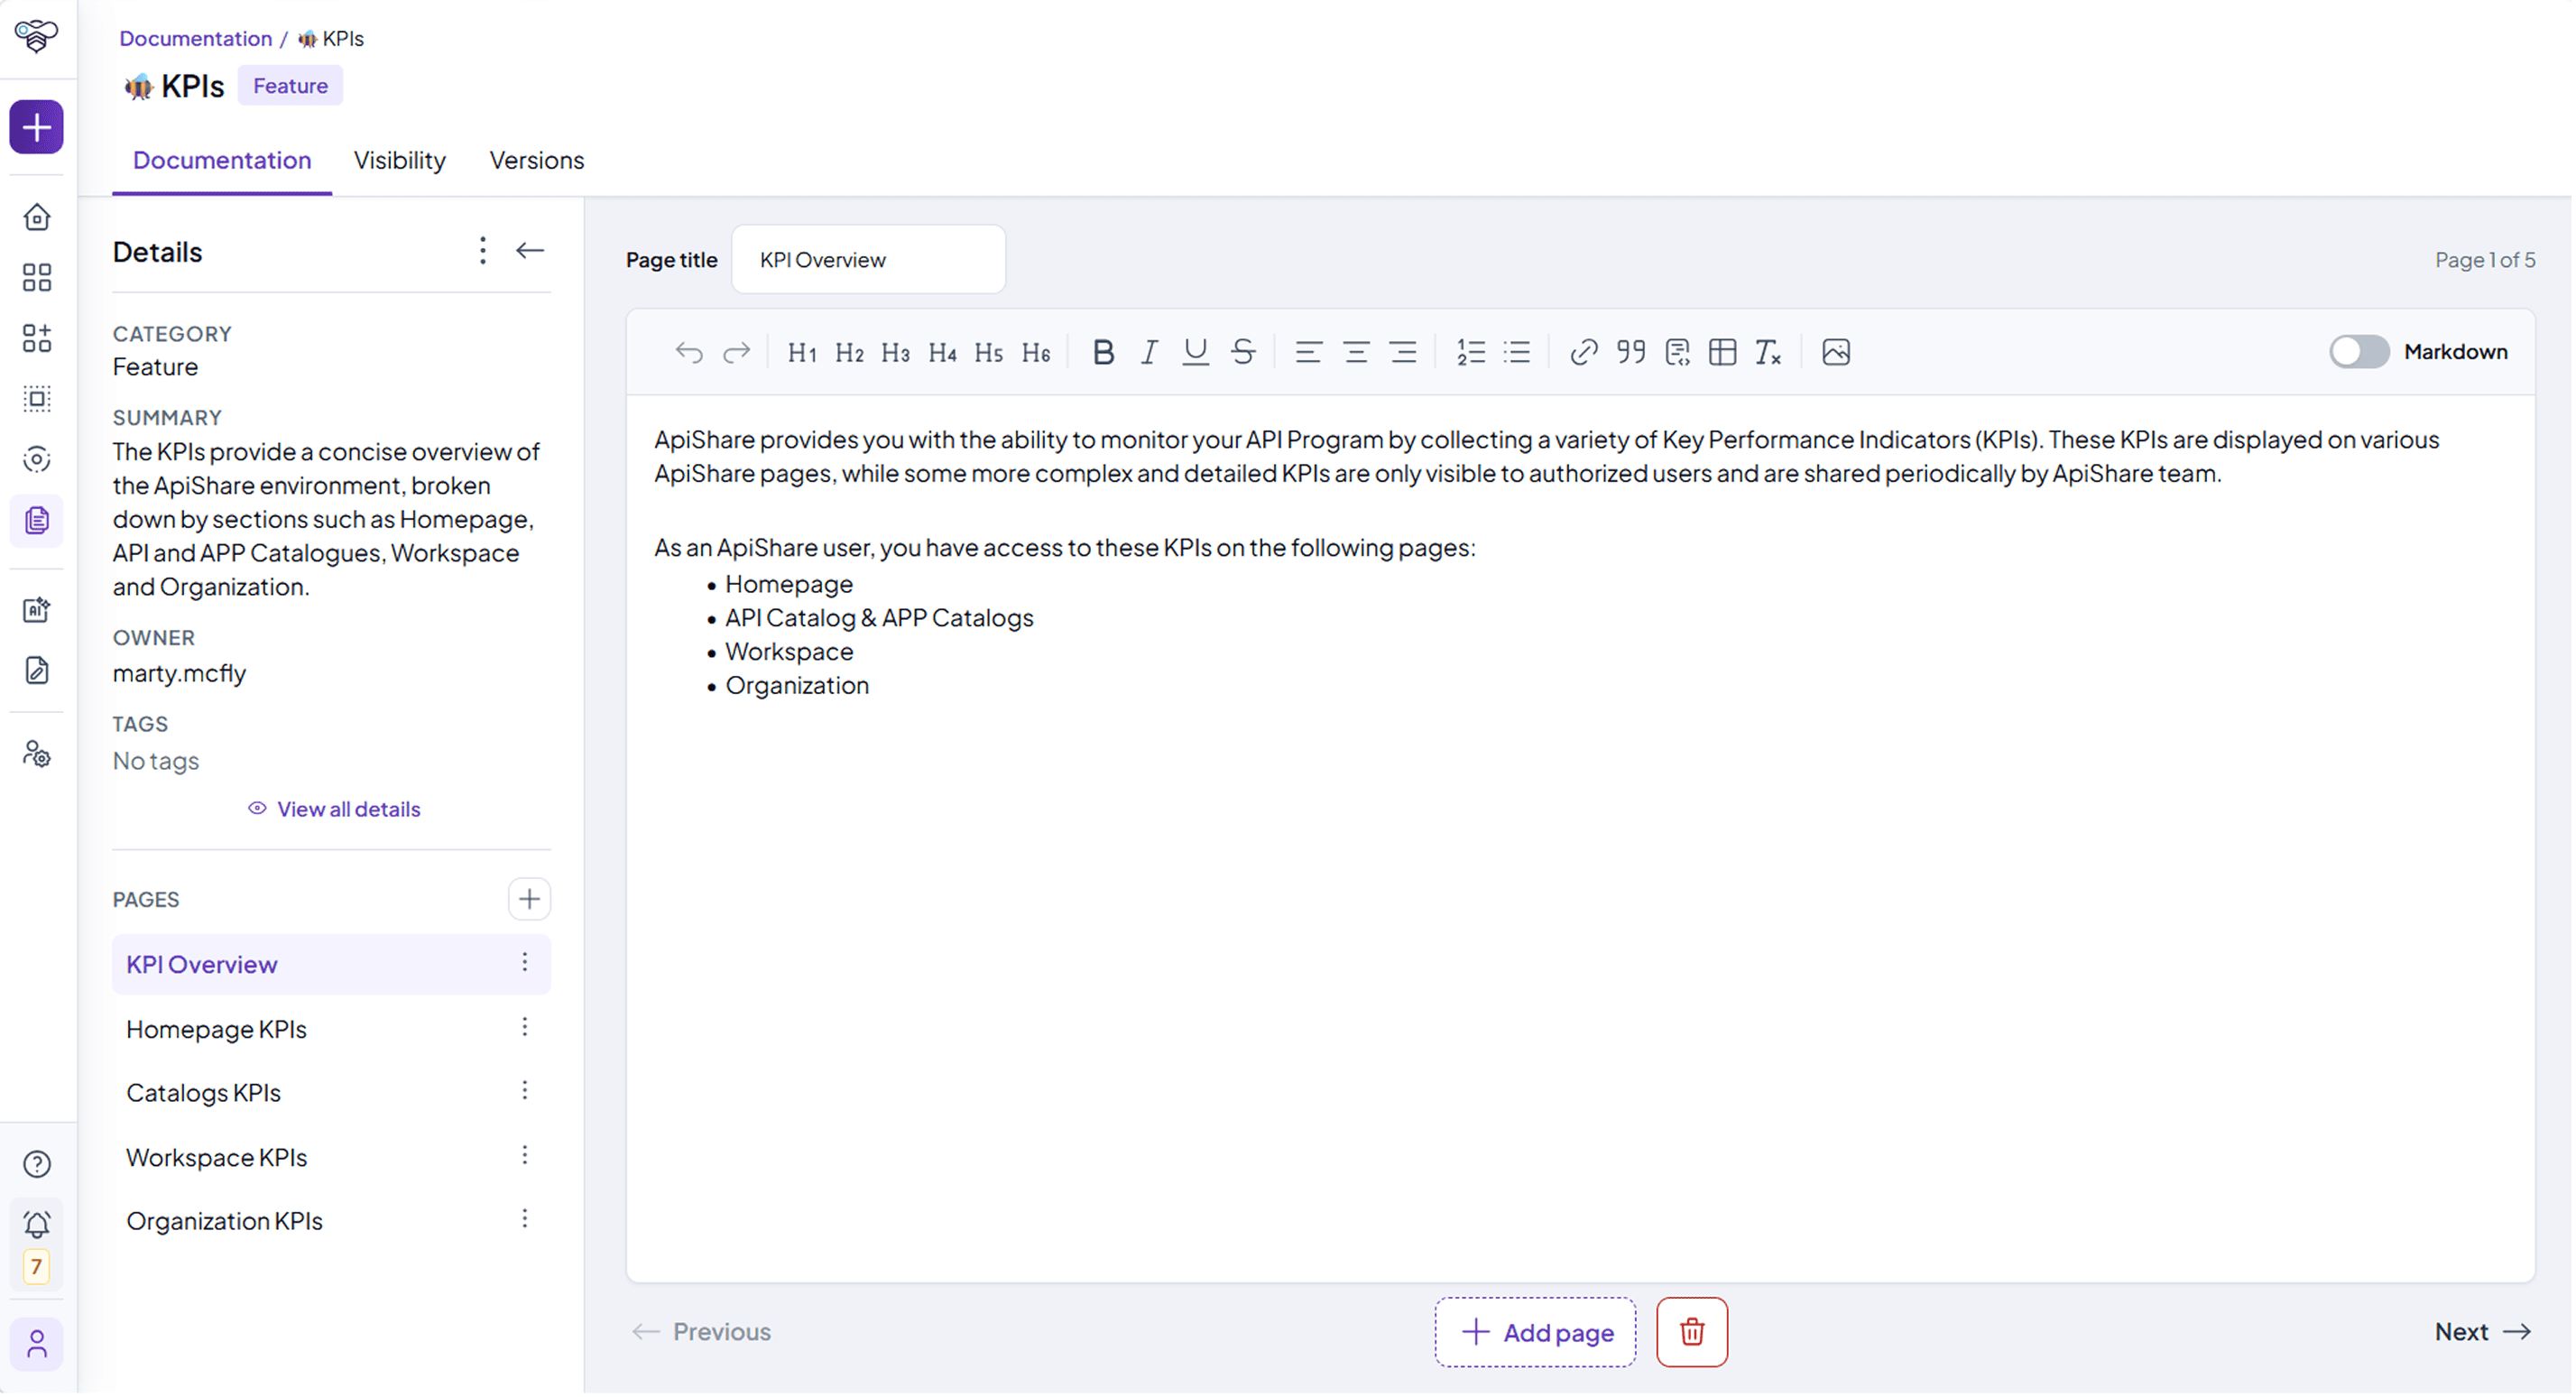The width and height of the screenshot is (2576, 1397).
Task: Click the Documentation breadcrumb link
Action: (196, 38)
